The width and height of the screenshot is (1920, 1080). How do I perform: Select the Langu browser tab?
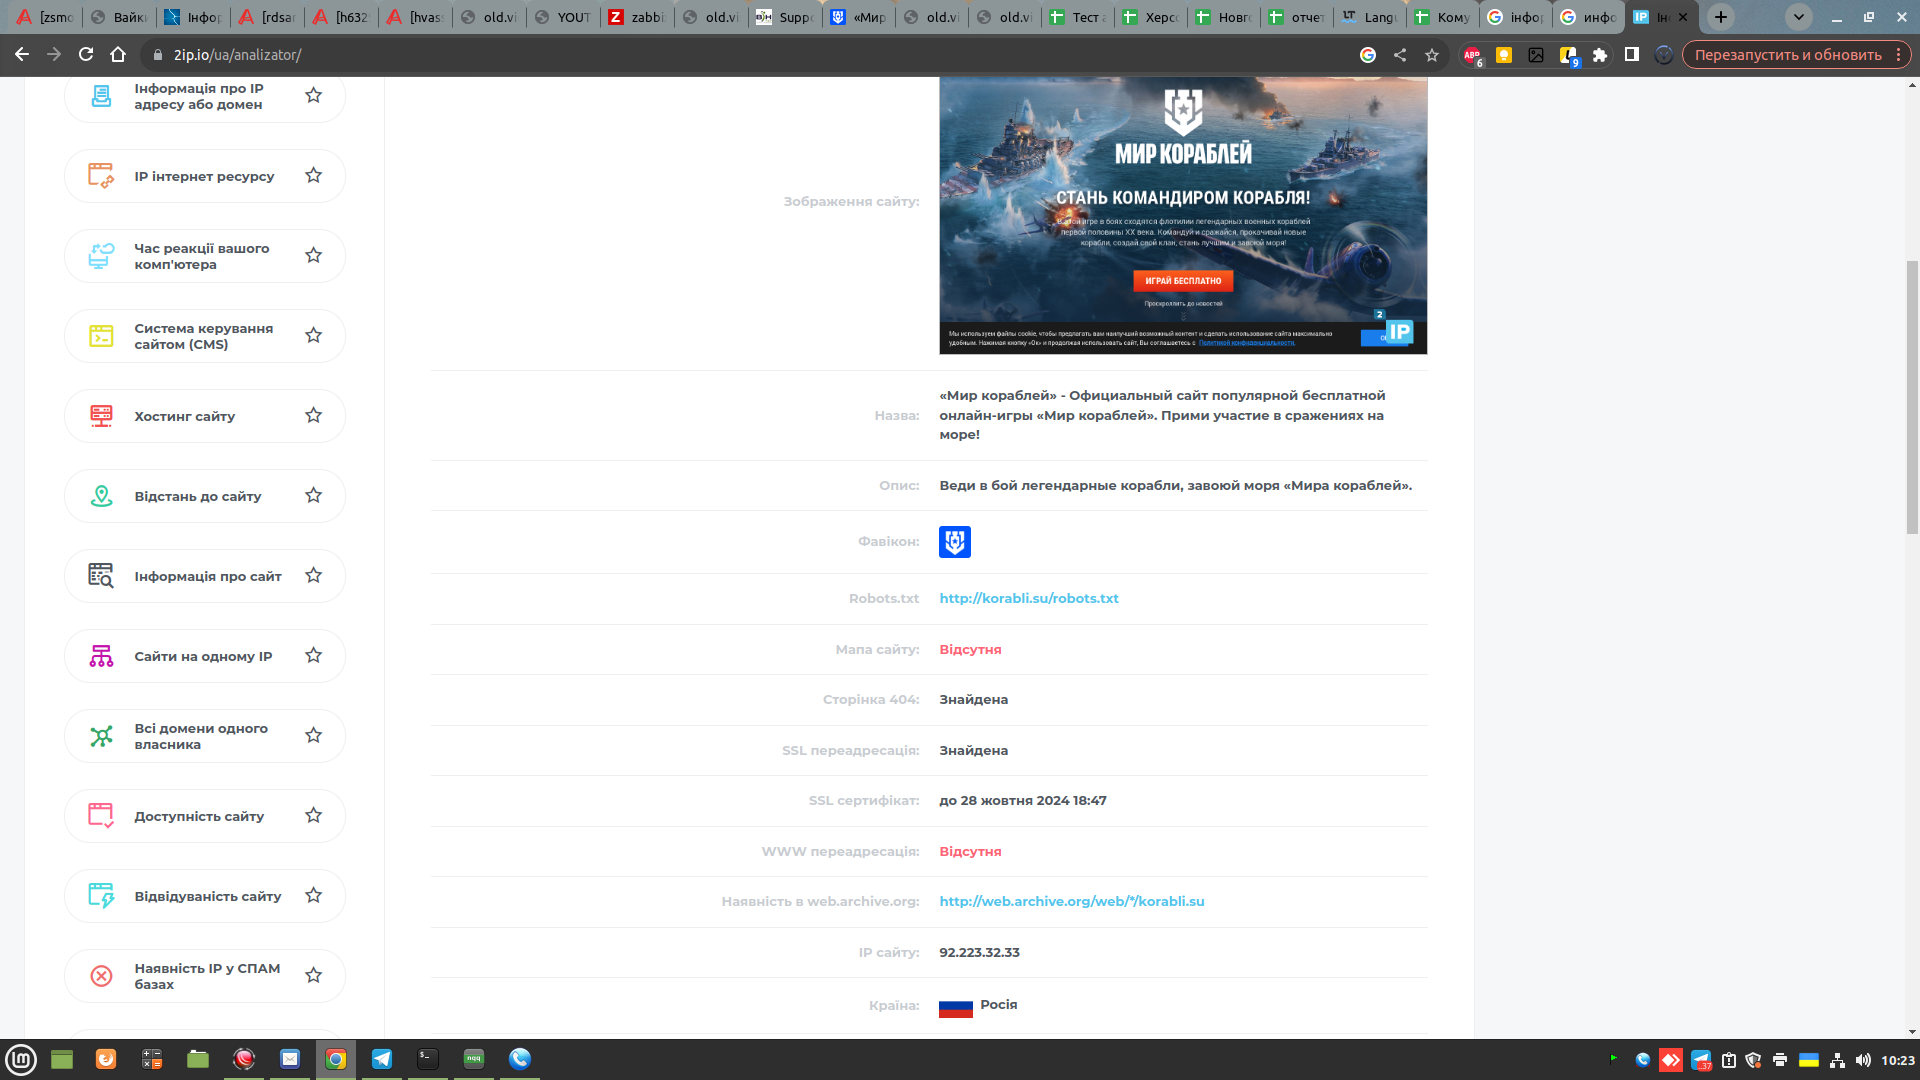click(1369, 17)
